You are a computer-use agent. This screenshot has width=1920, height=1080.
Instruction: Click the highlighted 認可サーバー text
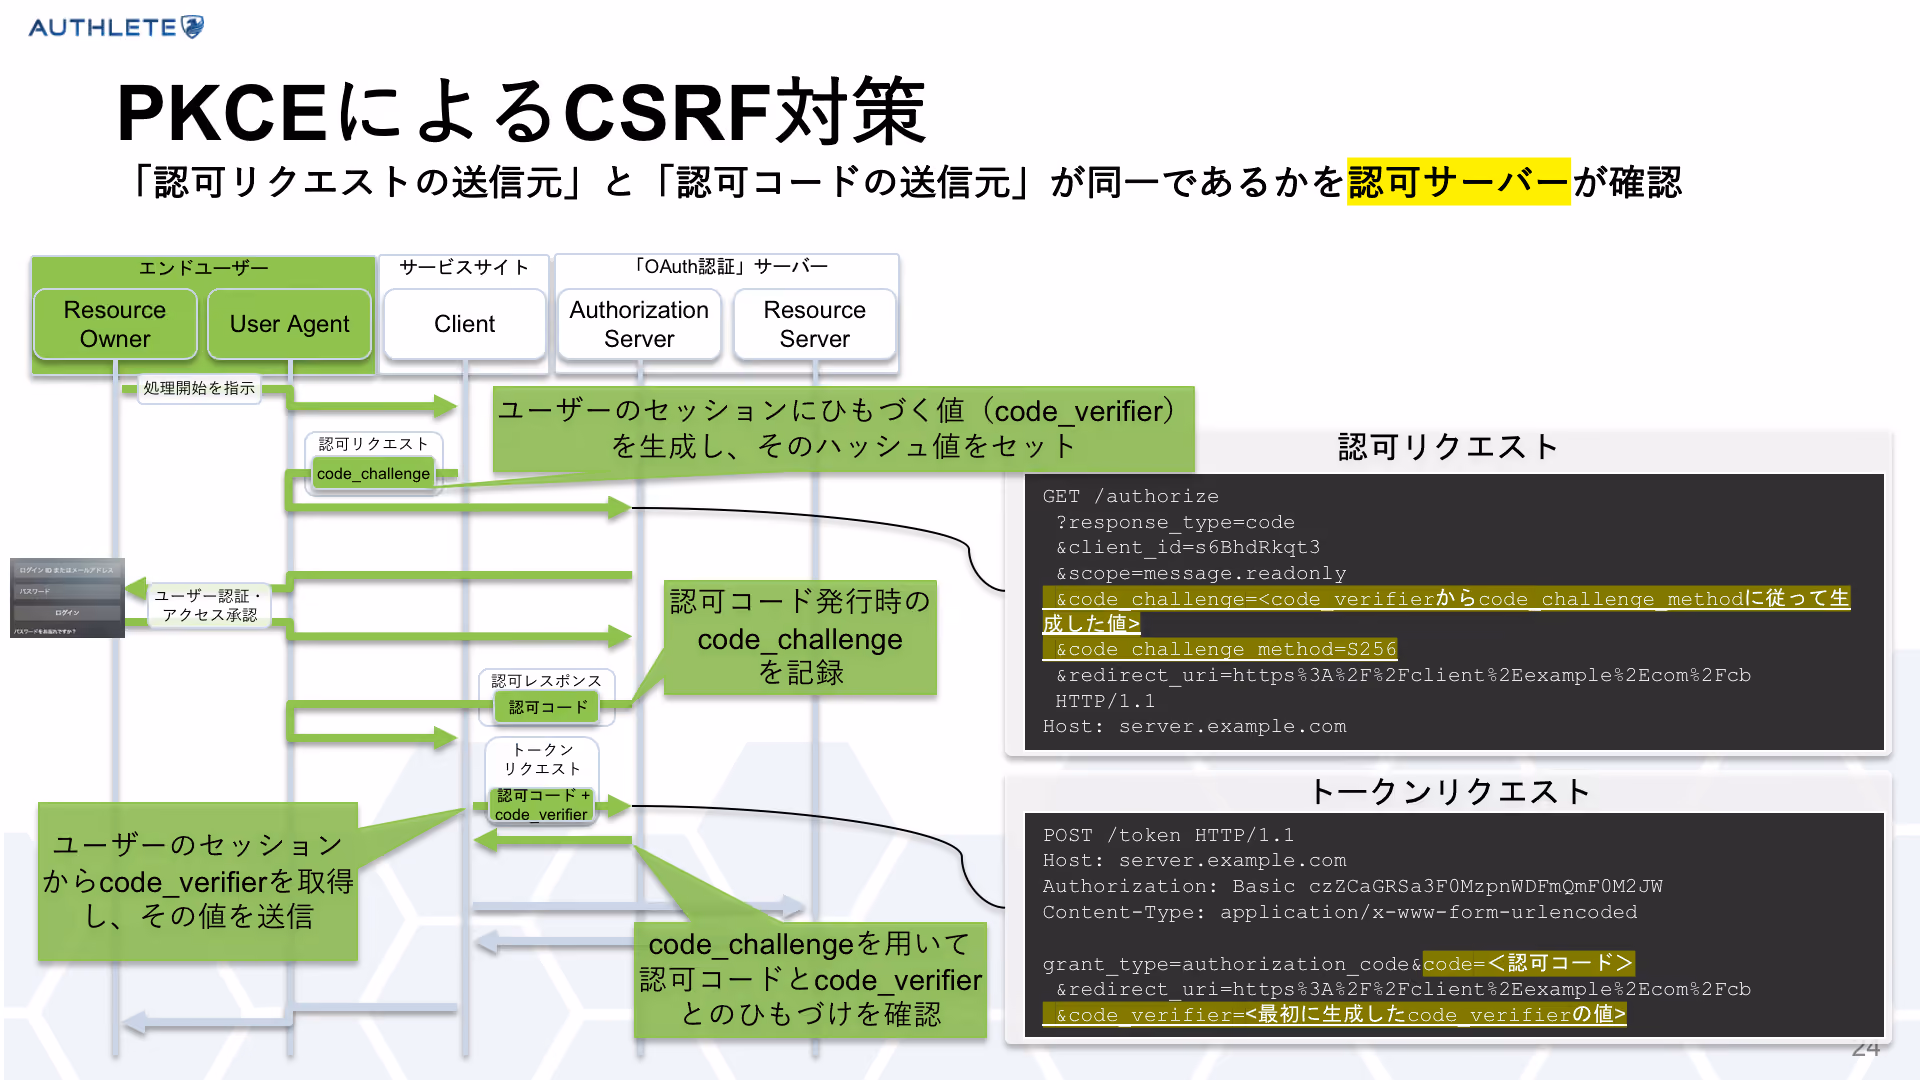tap(1459, 182)
